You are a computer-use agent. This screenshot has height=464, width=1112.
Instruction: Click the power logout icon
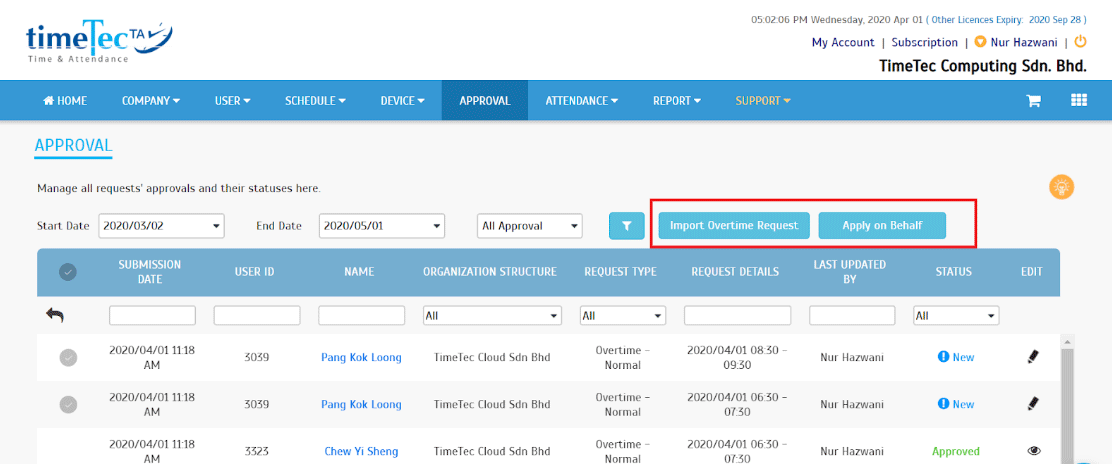[1081, 42]
